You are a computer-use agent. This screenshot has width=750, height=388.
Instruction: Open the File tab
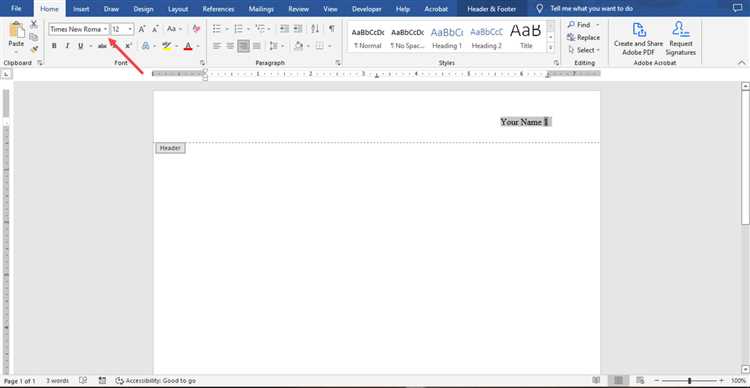(16, 8)
